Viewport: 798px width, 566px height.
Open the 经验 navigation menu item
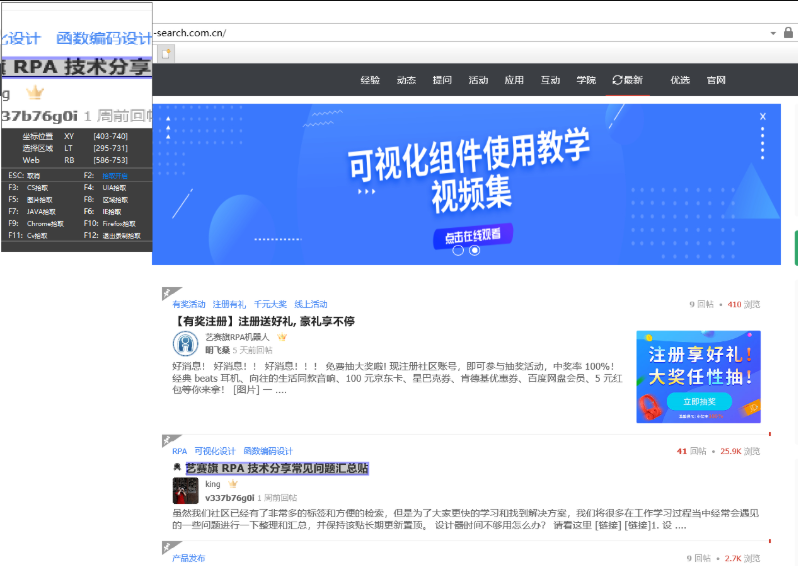[370, 80]
